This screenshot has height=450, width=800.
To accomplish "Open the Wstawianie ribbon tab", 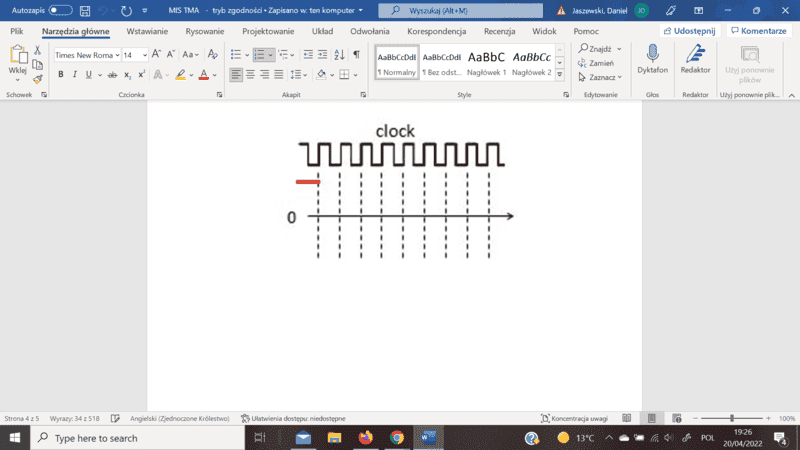I will (x=147, y=31).
